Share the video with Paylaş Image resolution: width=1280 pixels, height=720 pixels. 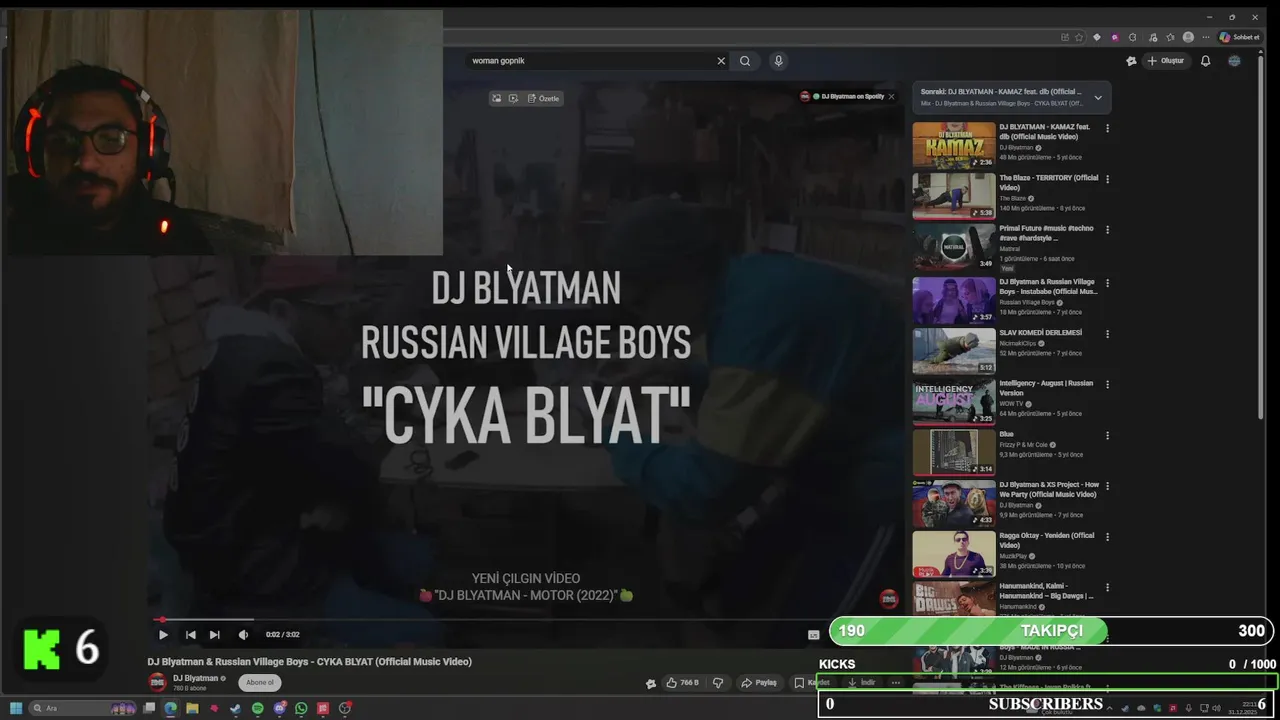click(759, 683)
